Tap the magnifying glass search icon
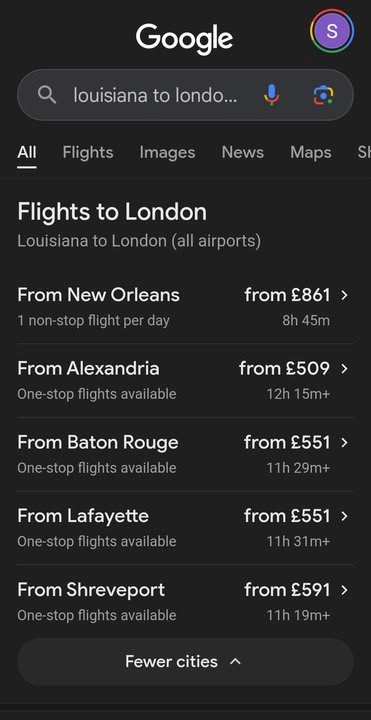The image size is (371, 720). 46,95
